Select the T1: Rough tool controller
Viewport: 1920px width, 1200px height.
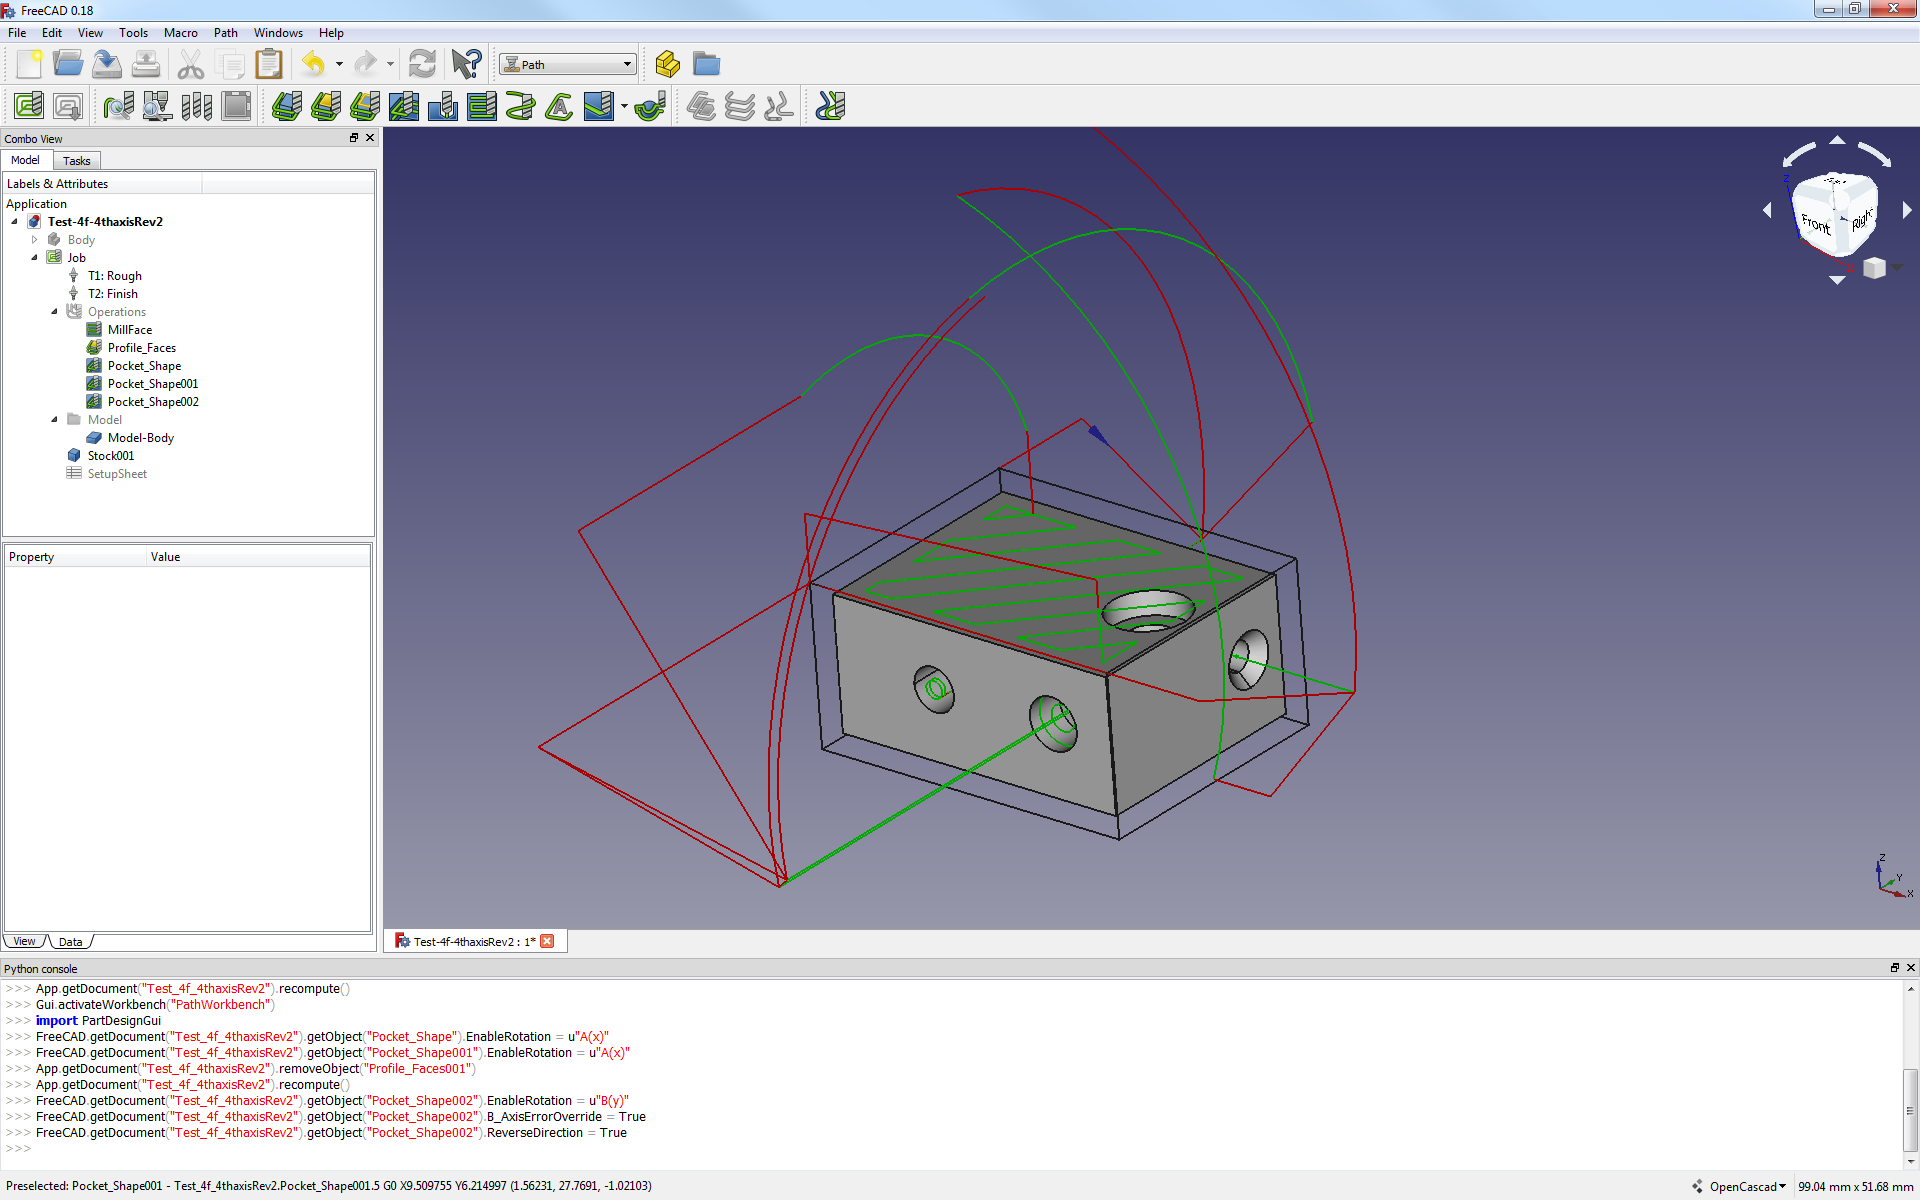115,276
